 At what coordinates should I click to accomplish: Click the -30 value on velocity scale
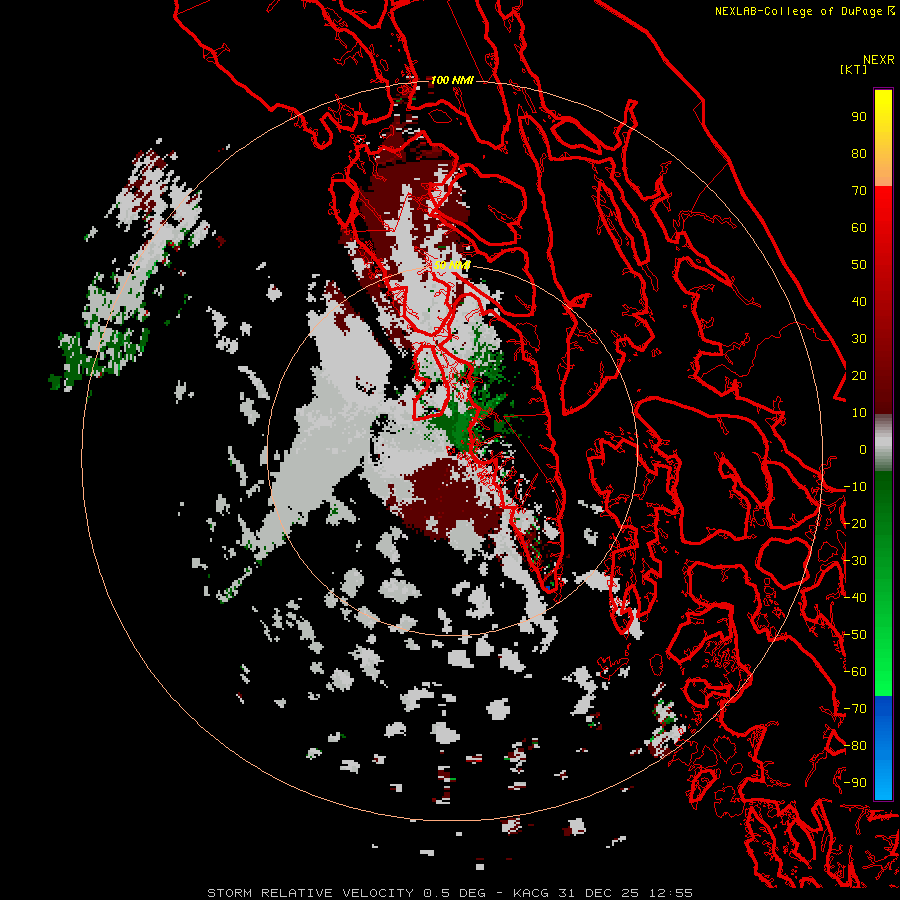pyautogui.click(x=855, y=561)
